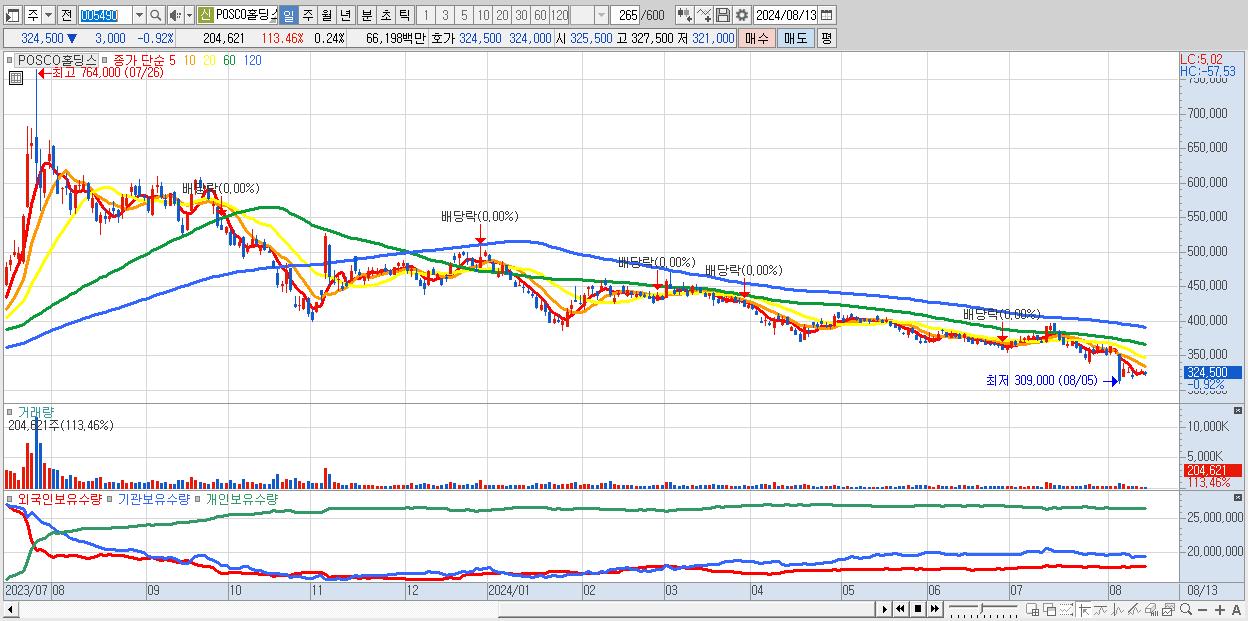Click the speaker sound icon

[x=175, y=15]
